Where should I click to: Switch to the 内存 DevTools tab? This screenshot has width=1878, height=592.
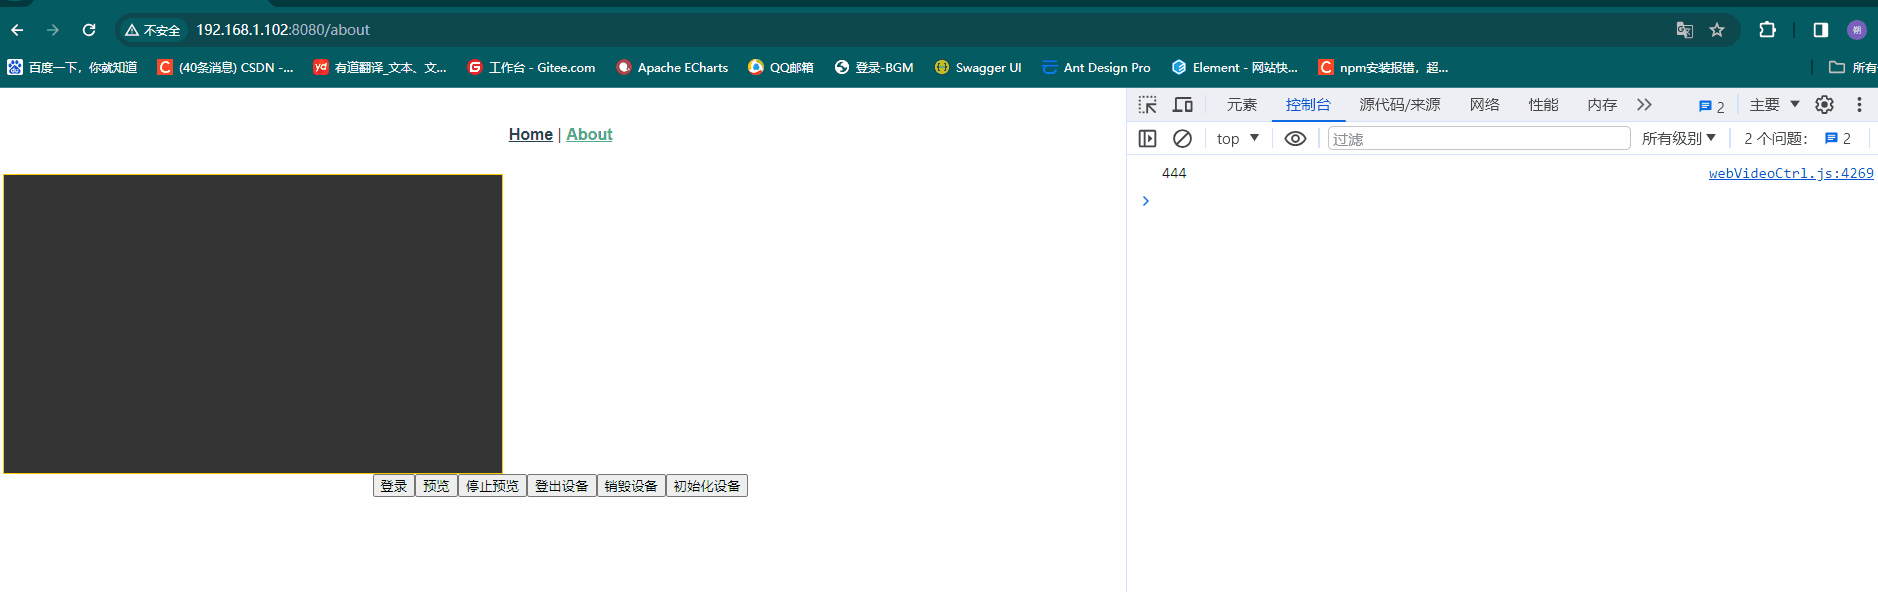(x=1602, y=105)
